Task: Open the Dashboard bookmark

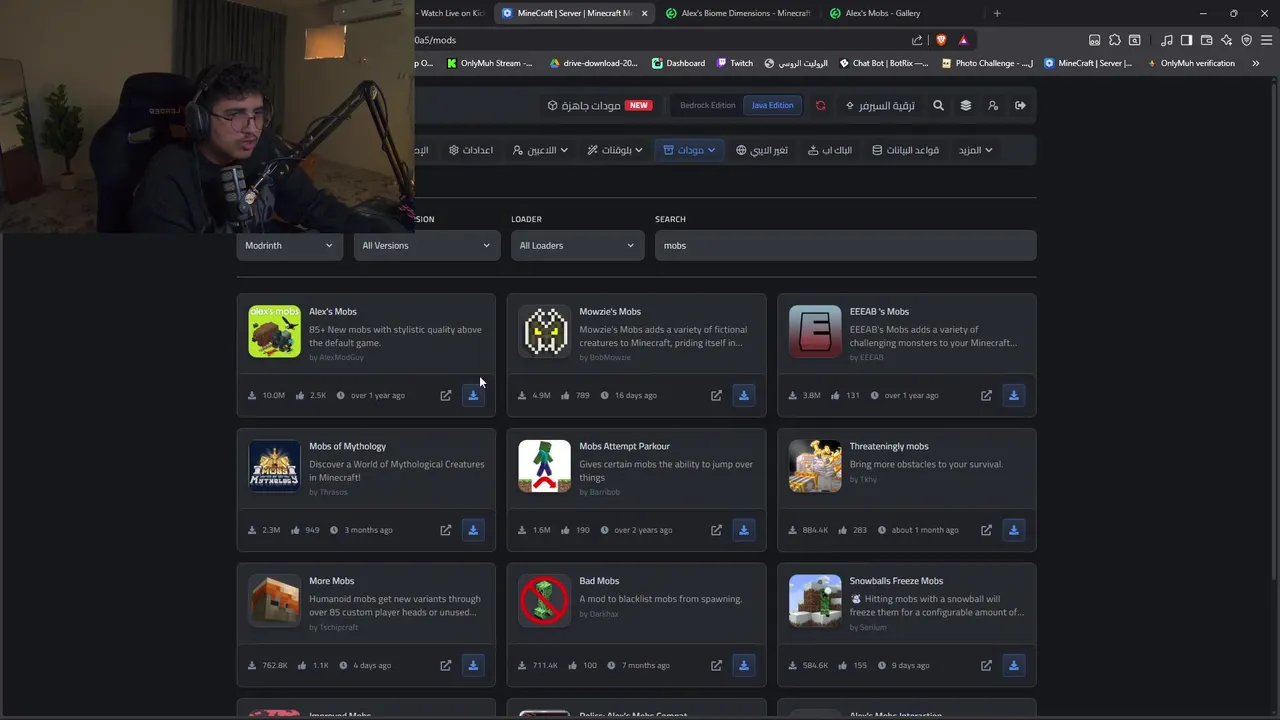Action: 678,63
